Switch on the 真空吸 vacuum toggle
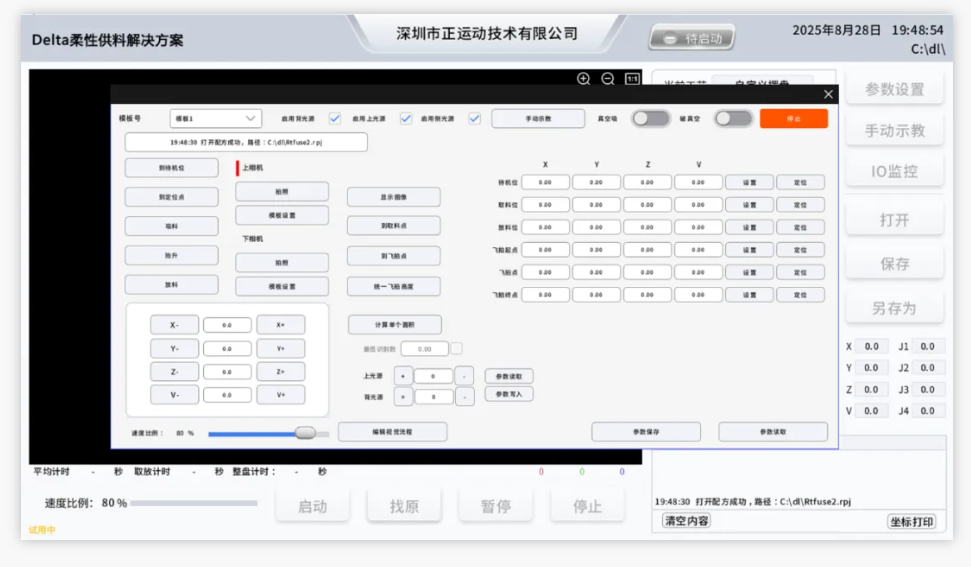 pyautogui.click(x=650, y=118)
